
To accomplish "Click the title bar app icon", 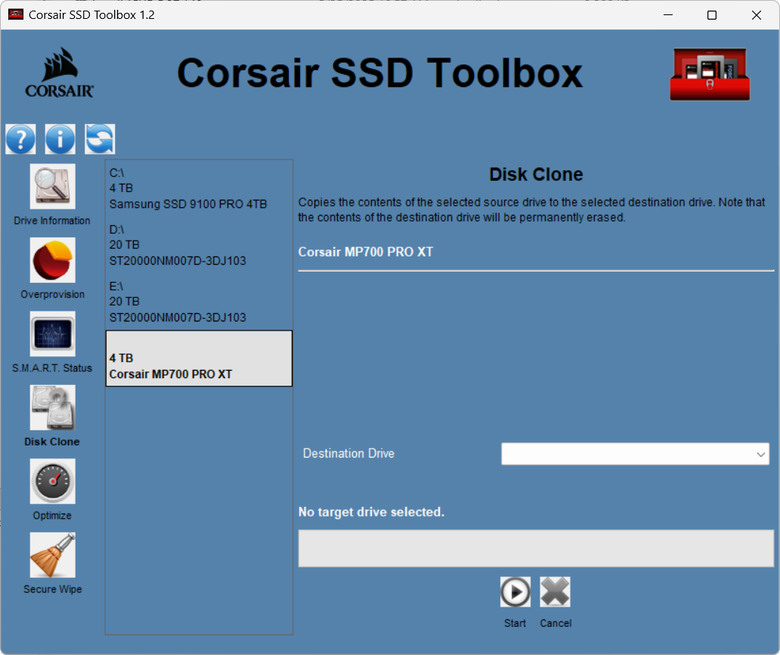I will (x=15, y=14).
